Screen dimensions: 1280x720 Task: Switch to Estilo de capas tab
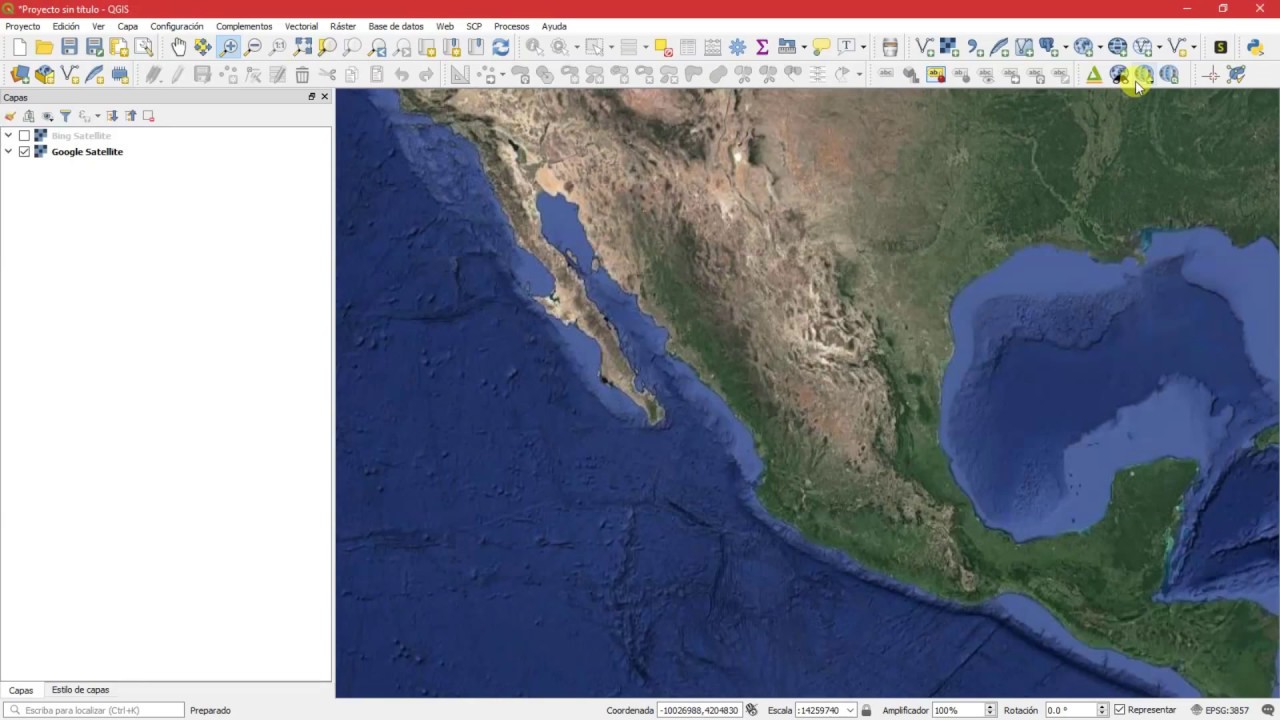(80, 690)
